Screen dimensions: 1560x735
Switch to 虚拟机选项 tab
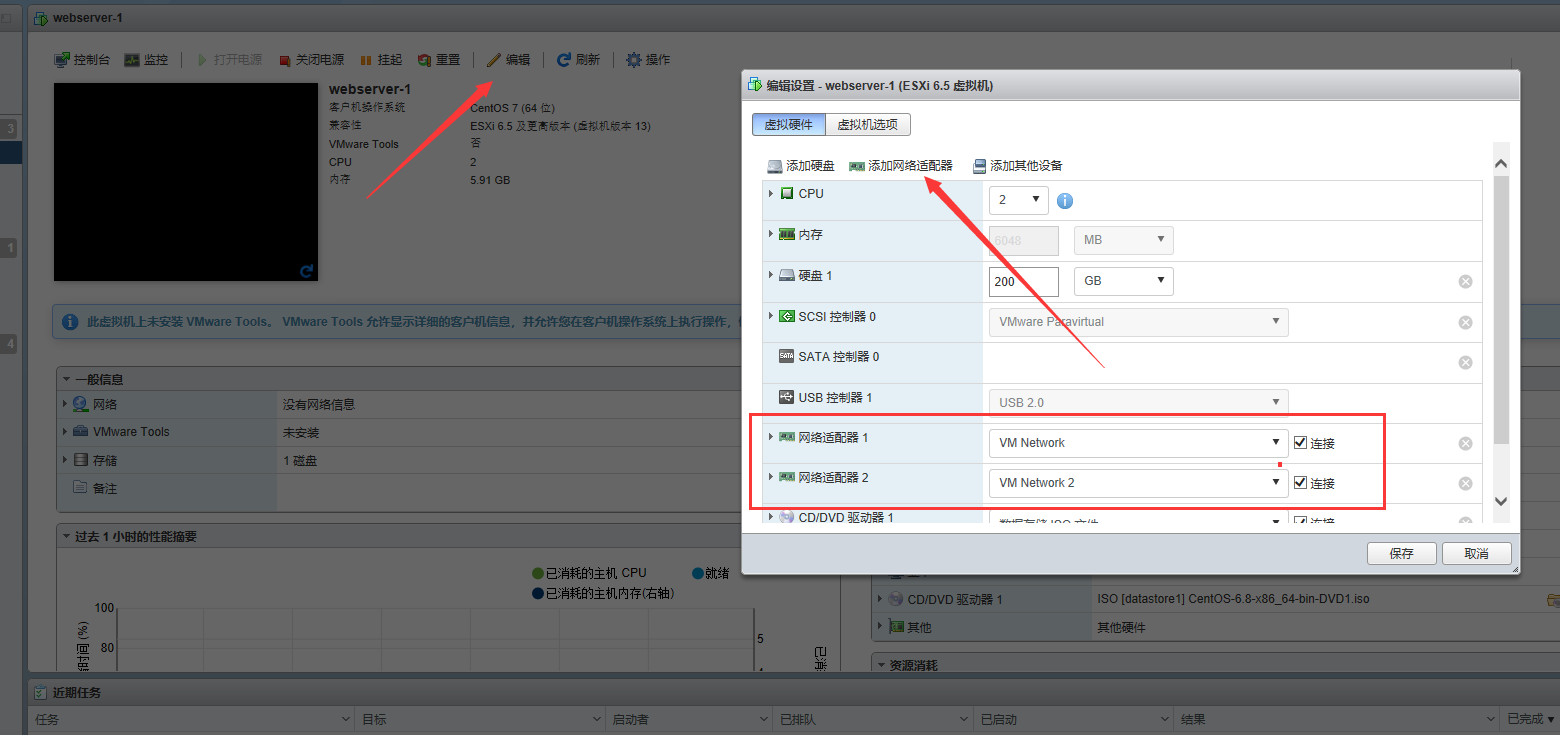[x=868, y=125]
